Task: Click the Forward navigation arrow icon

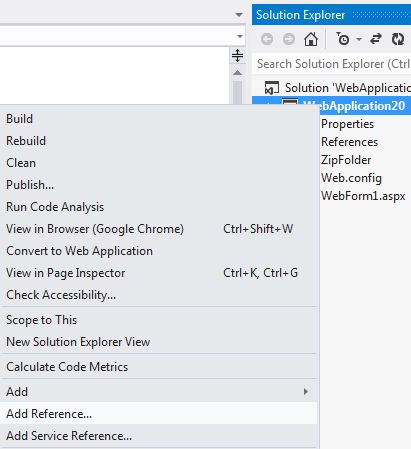Action: click(x=289, y=39)
